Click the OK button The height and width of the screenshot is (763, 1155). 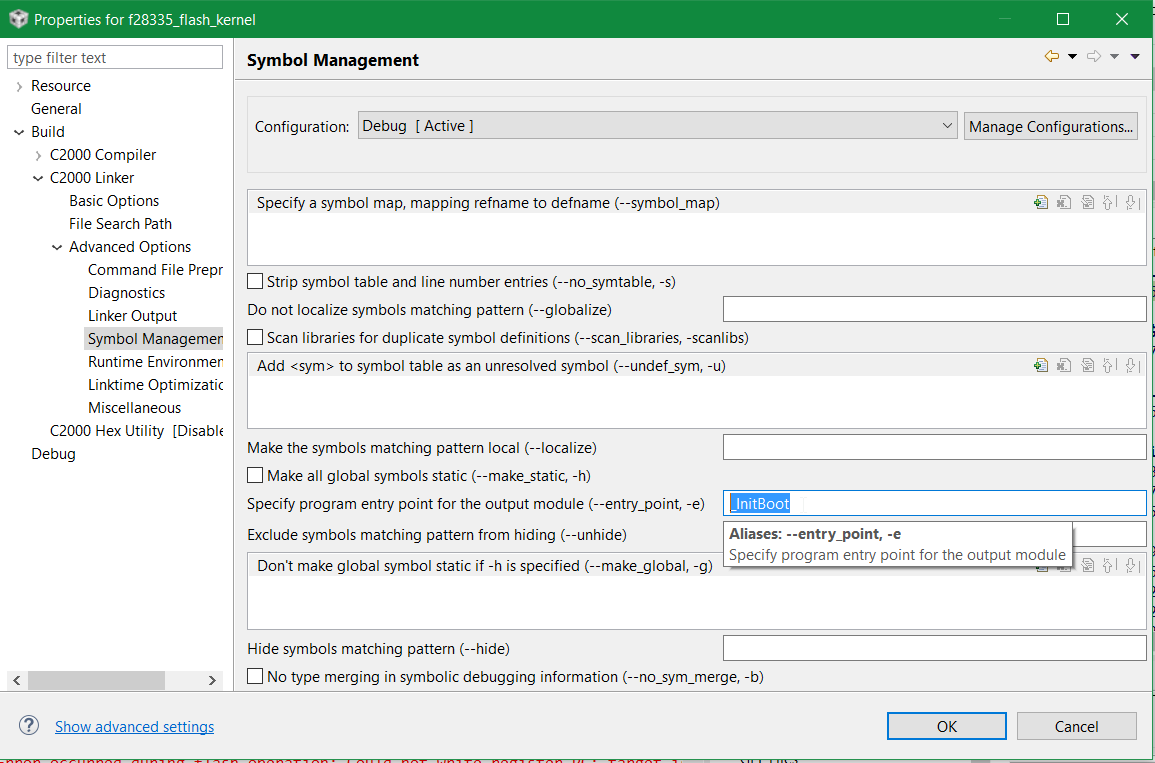[x=947, y=726]
